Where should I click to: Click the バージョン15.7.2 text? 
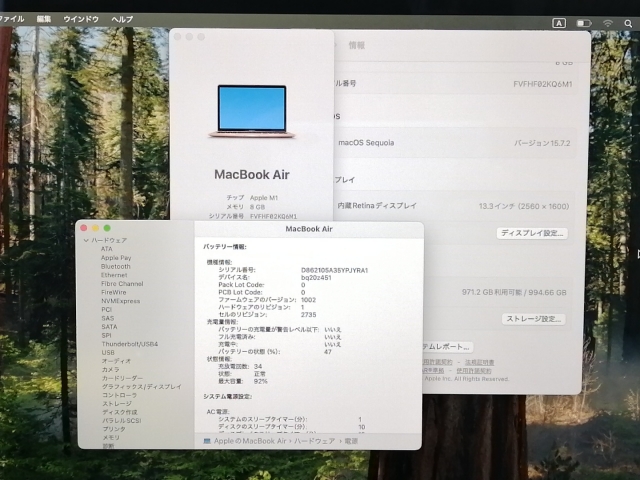click(542, 143)
